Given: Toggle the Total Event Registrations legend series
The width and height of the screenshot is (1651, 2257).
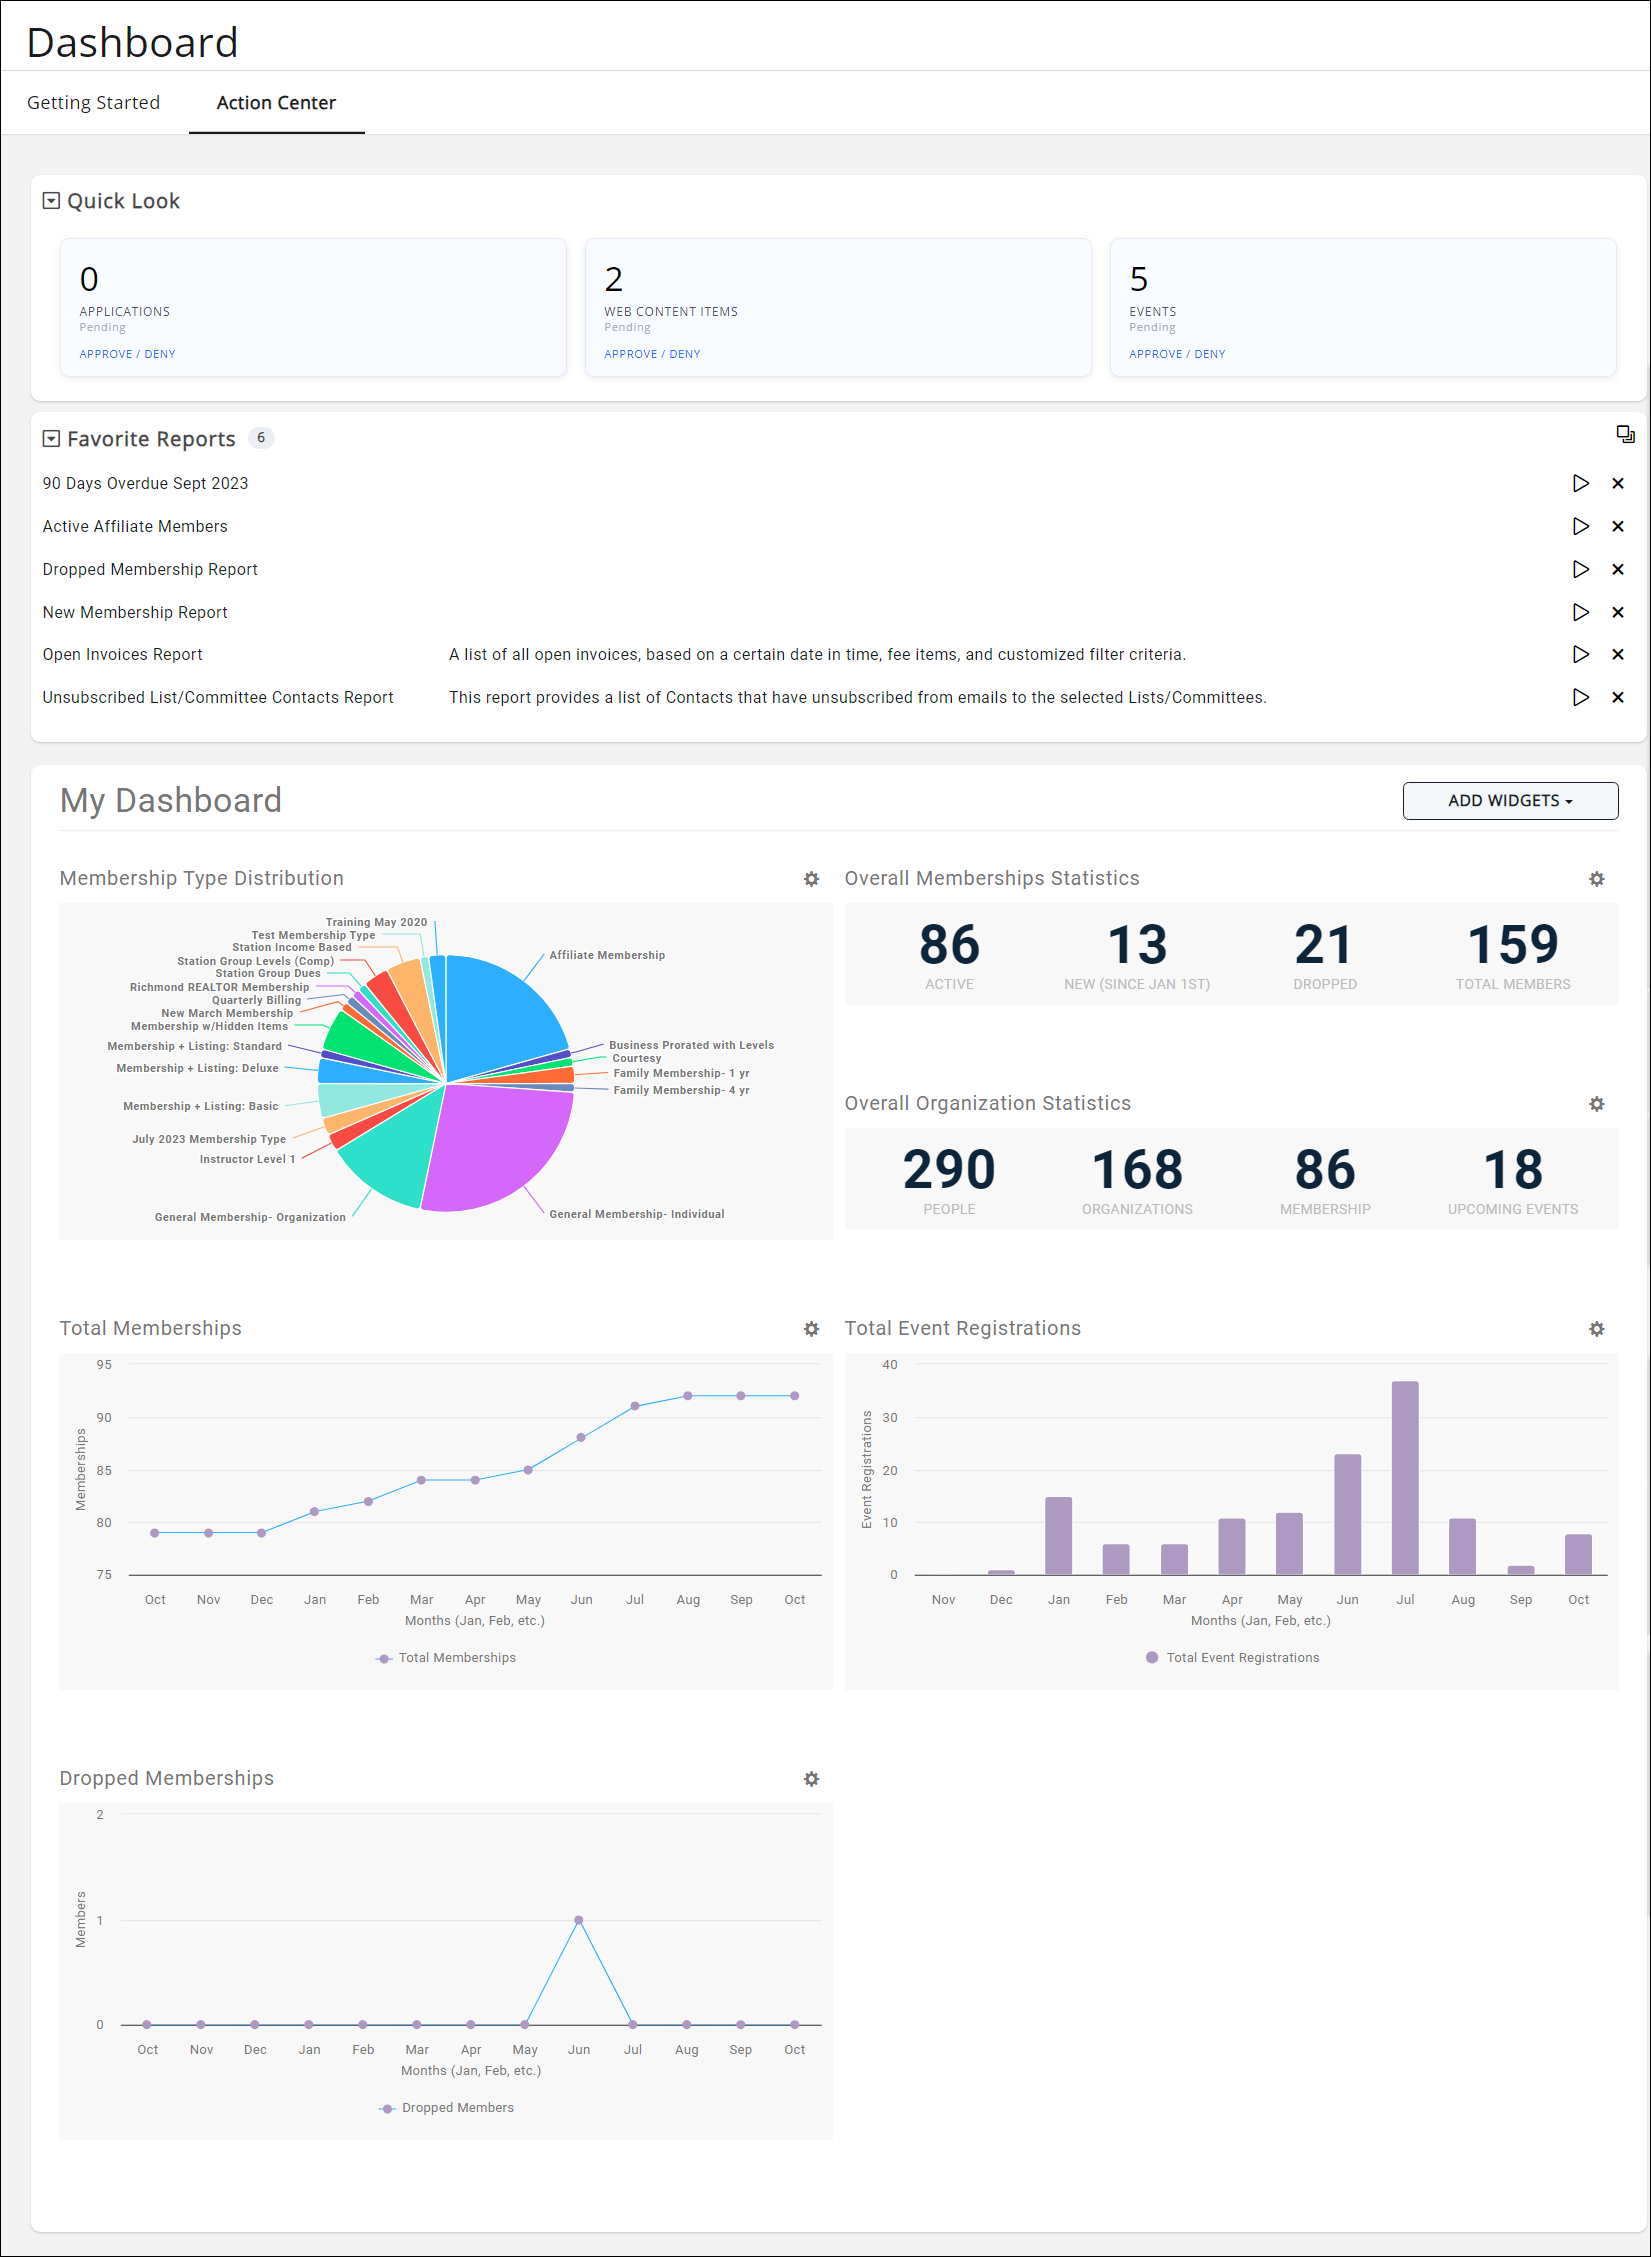Looking at the screenshot, I should pyautogui.click(x=1232, y=1657).
